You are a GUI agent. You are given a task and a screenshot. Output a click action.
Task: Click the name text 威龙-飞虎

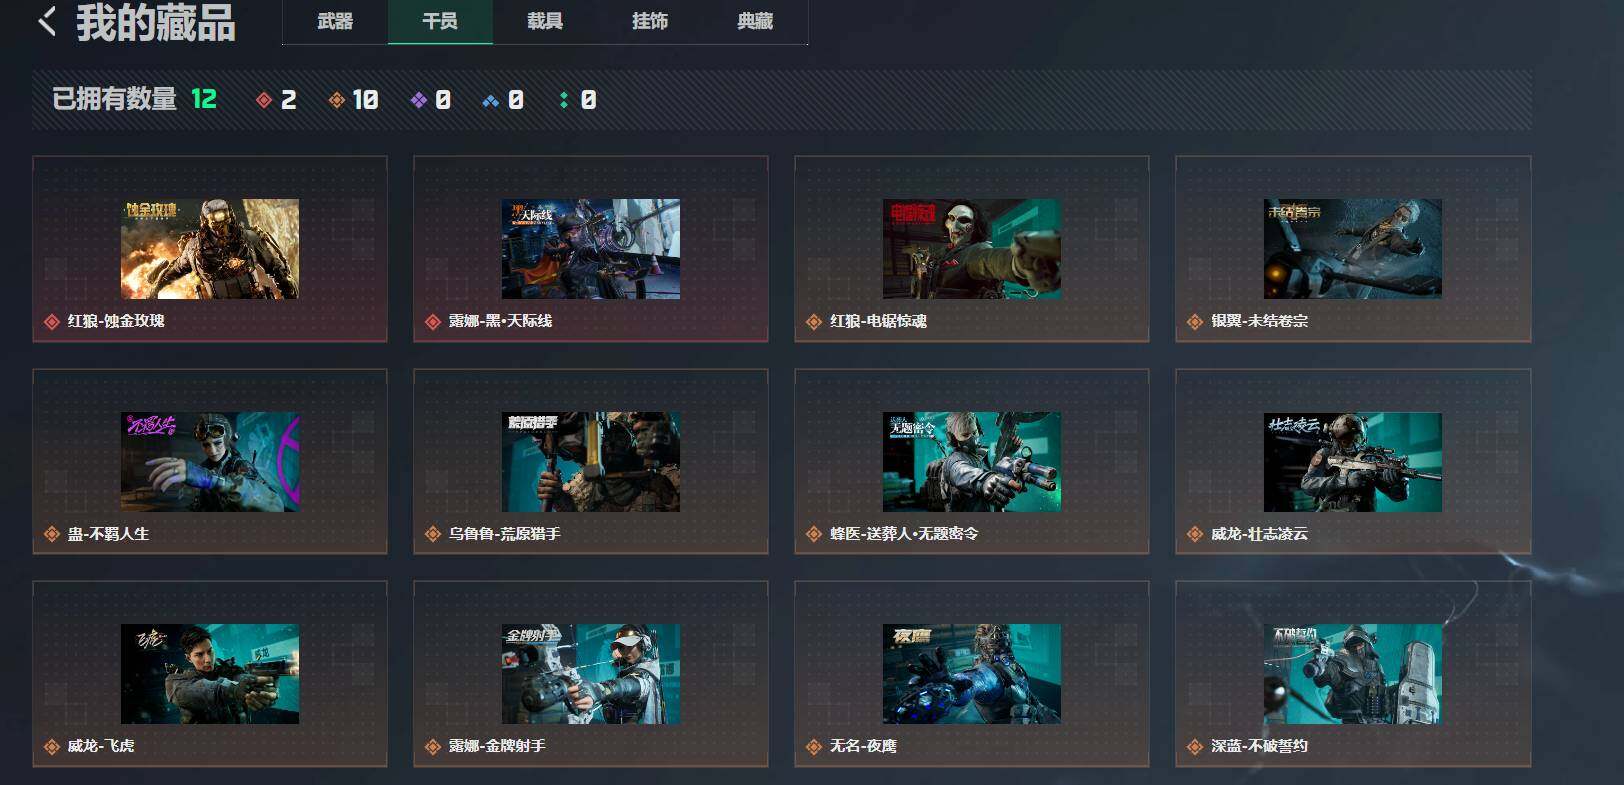[100, 746]
